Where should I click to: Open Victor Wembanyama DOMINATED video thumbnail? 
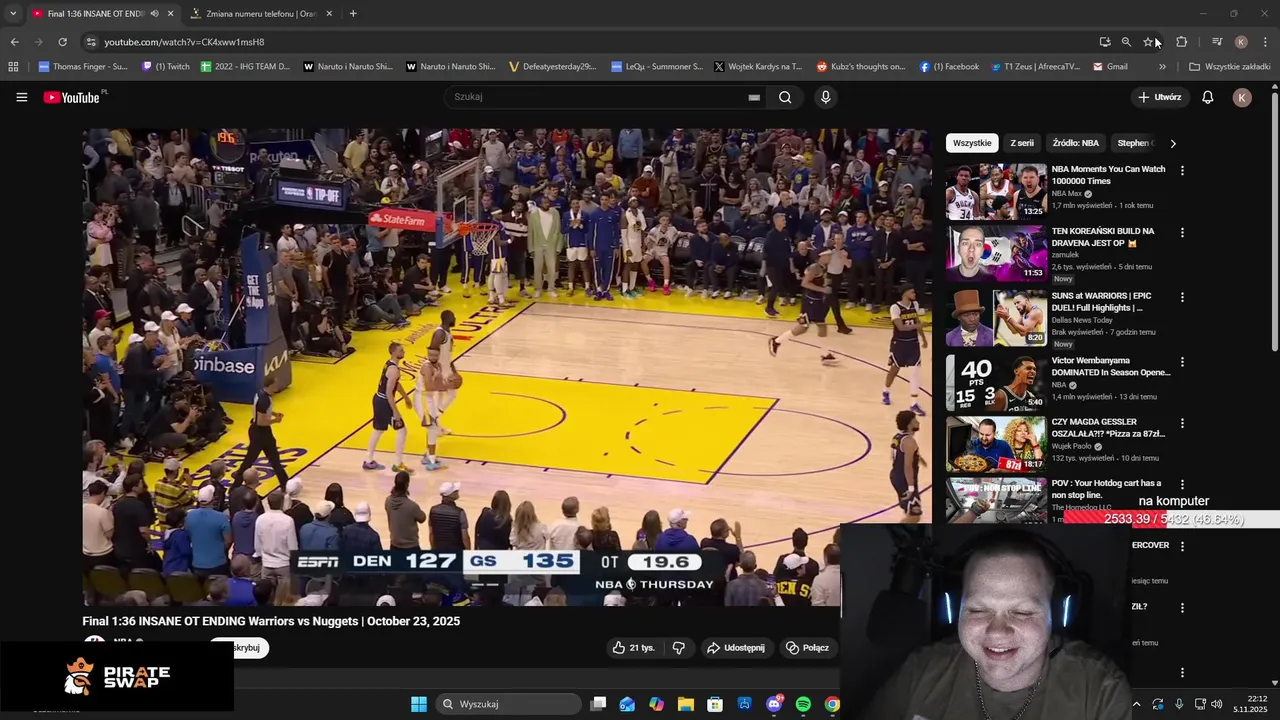(x=996, y=382)
